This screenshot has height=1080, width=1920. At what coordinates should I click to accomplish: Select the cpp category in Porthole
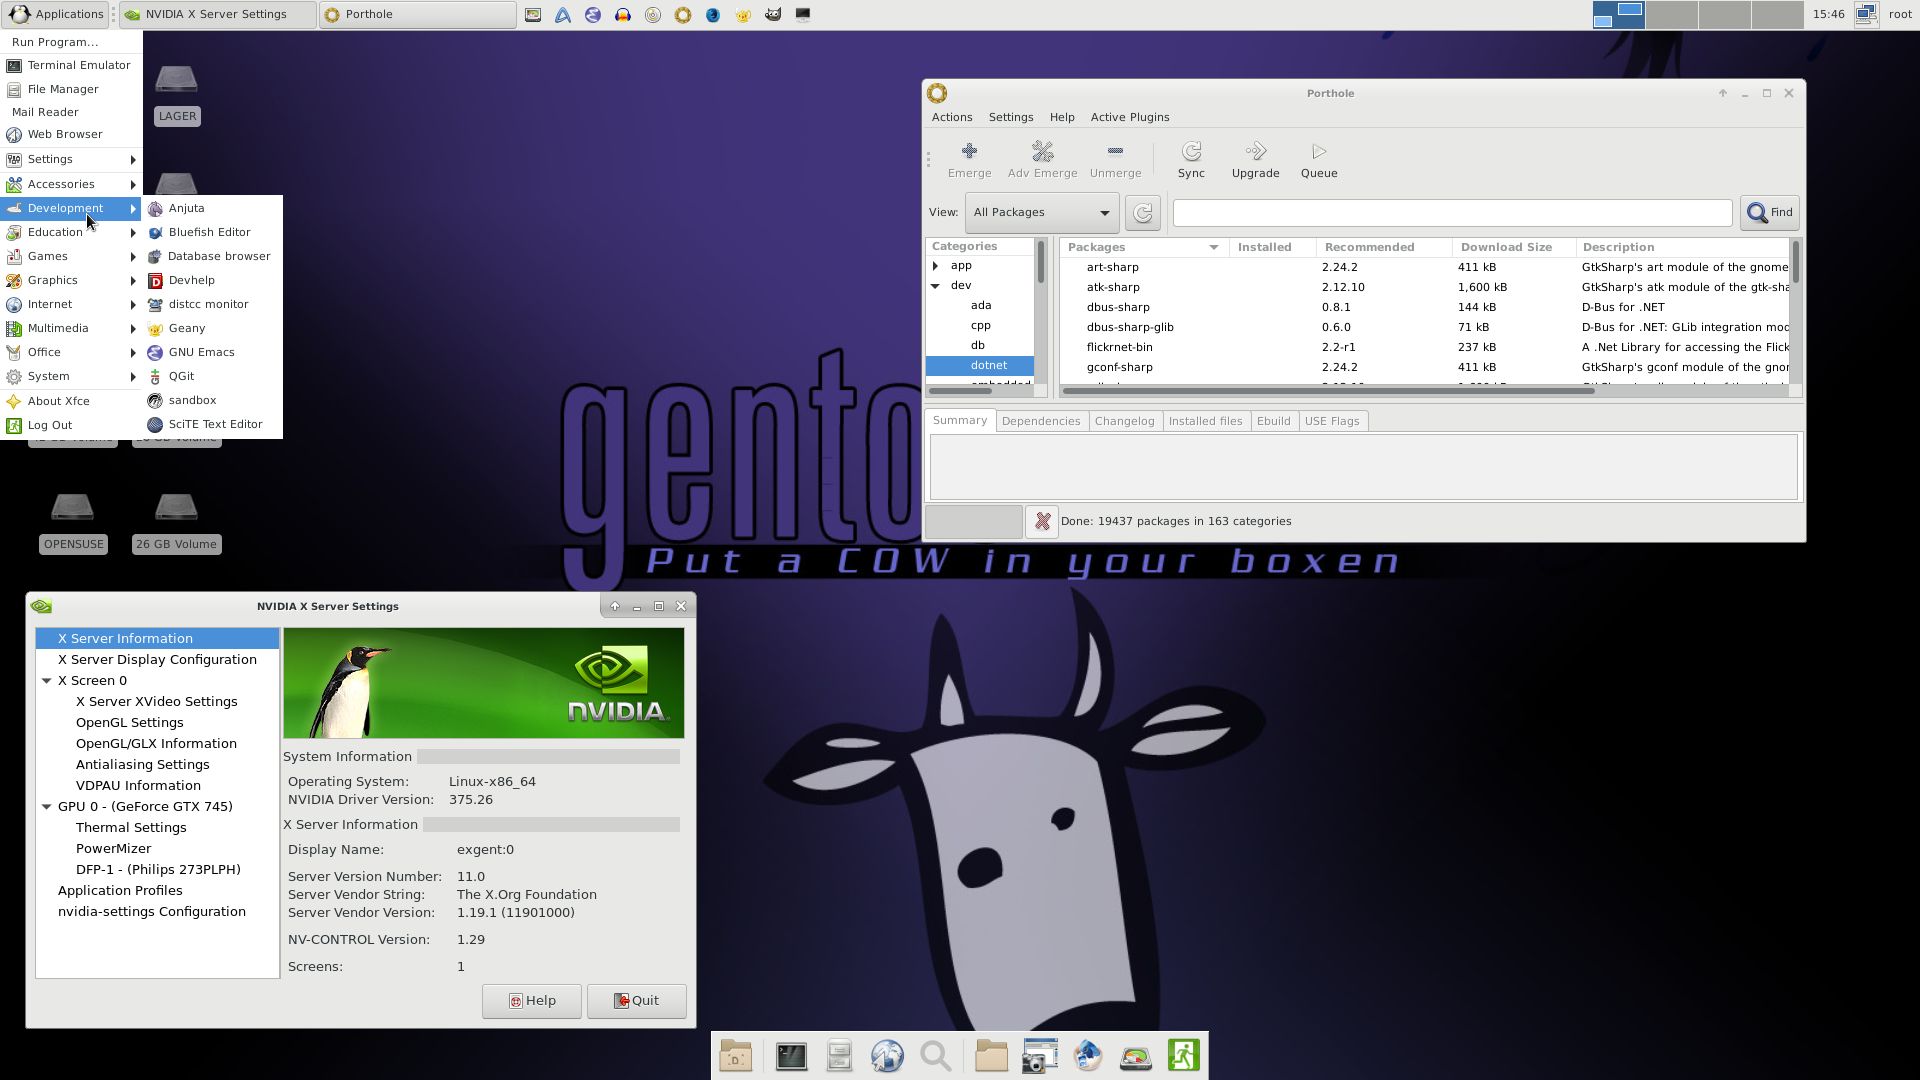980,326
